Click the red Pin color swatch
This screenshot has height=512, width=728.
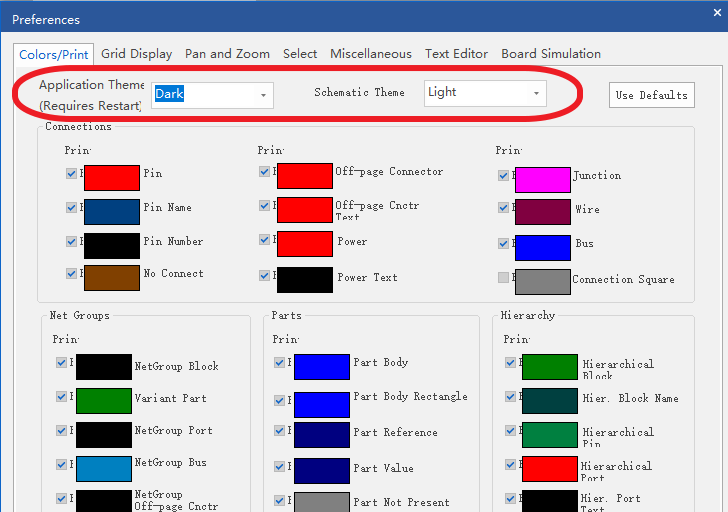click(111, 178)
